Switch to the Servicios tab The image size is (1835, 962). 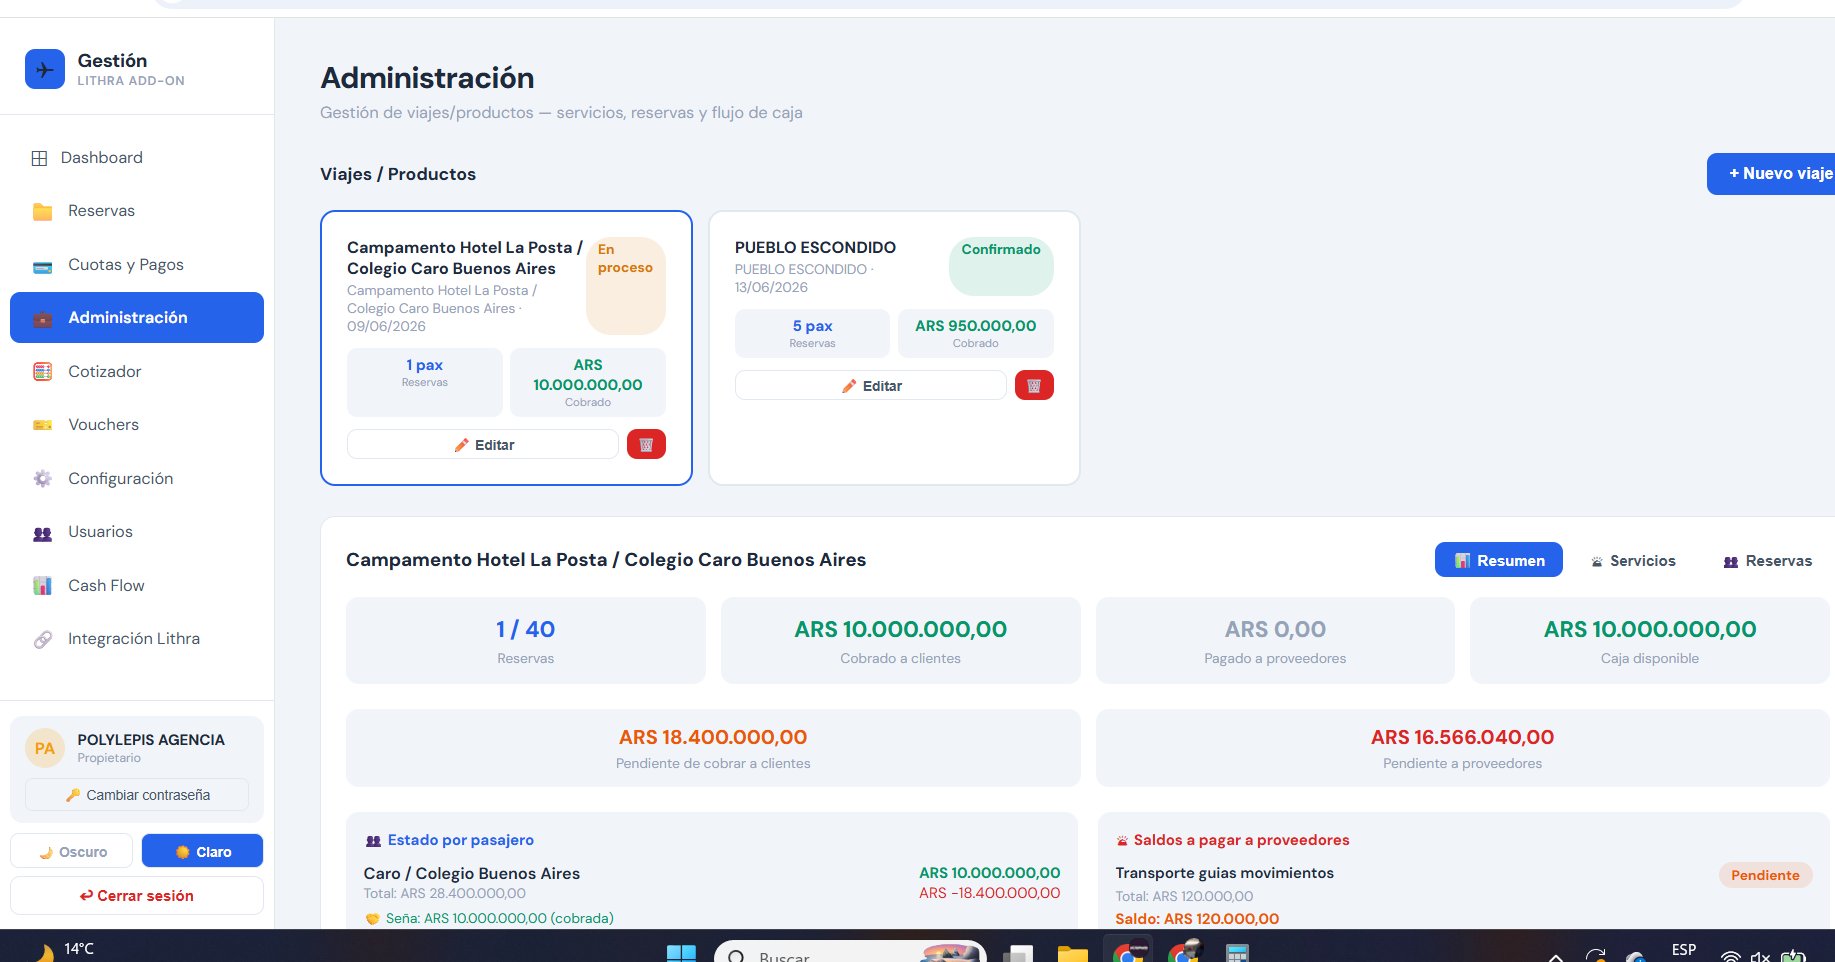(1633, 561)
